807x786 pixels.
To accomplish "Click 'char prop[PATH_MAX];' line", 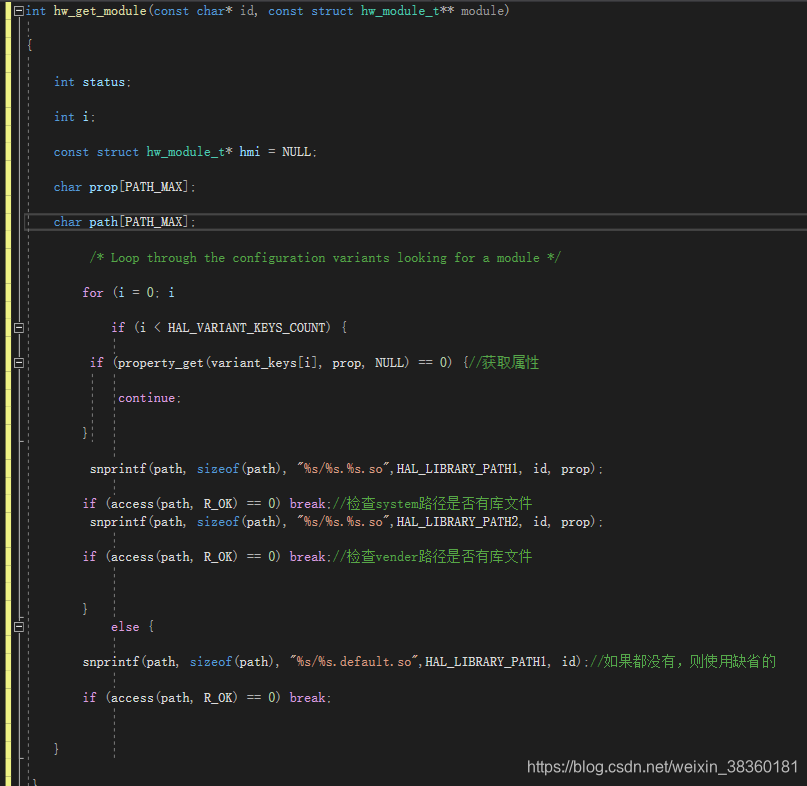I will pos(125,187).
